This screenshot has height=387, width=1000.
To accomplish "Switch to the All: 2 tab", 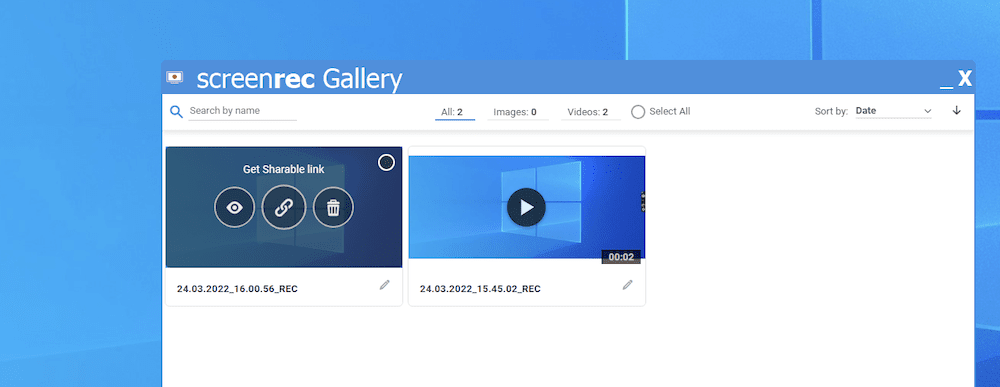I will point(455,112).
